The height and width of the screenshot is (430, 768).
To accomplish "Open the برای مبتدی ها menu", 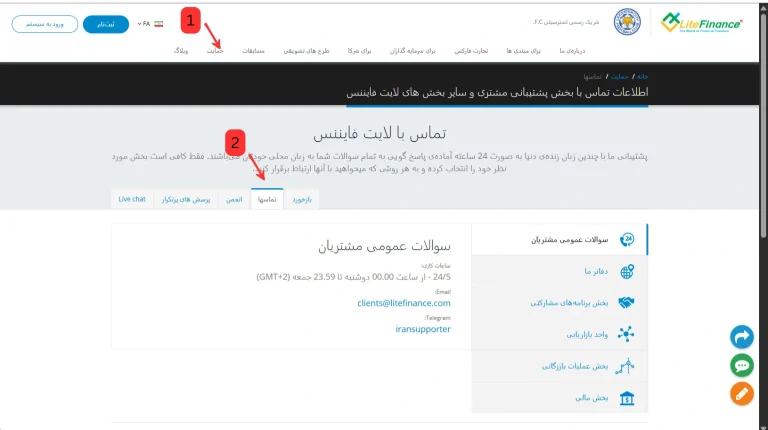I will [x=524, y=51].
